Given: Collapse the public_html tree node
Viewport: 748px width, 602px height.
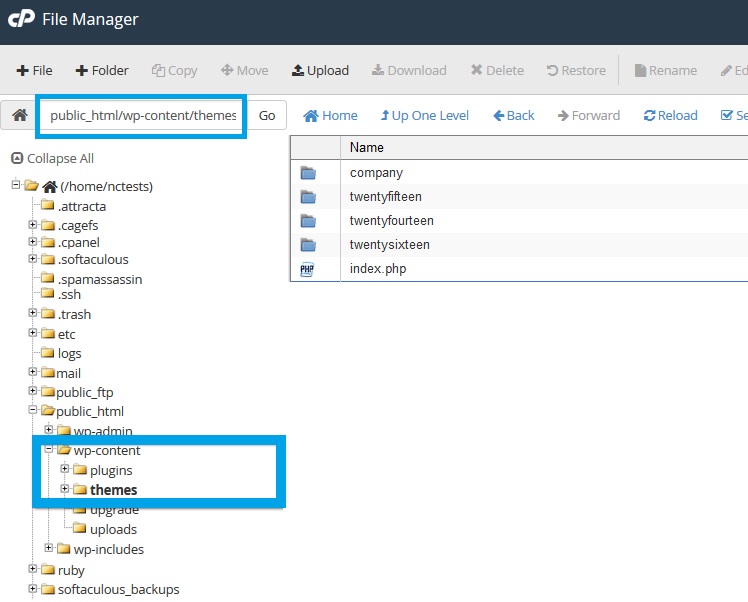Looking at the screenshot, I should point(32,410).
